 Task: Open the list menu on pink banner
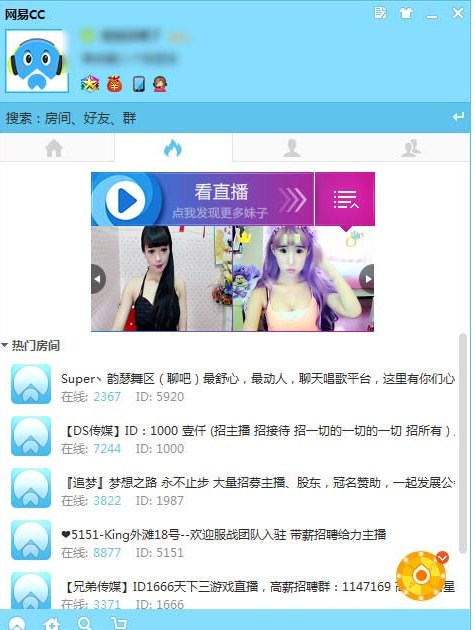(x=345, y=199)
